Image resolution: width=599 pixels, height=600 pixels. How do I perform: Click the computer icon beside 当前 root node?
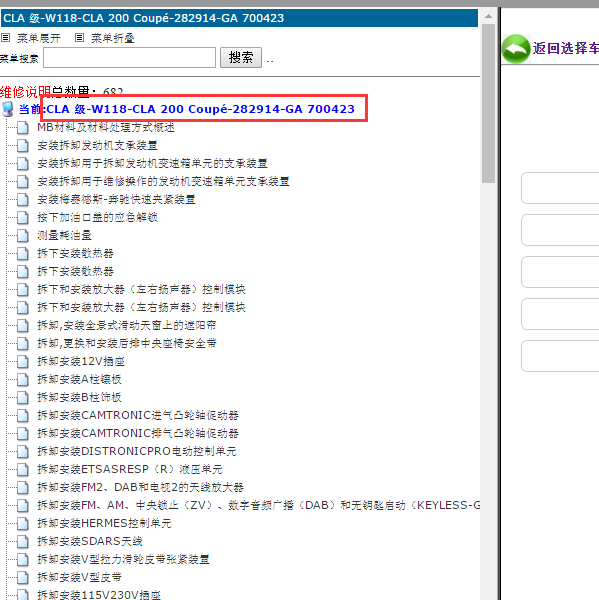pos(8,109)
